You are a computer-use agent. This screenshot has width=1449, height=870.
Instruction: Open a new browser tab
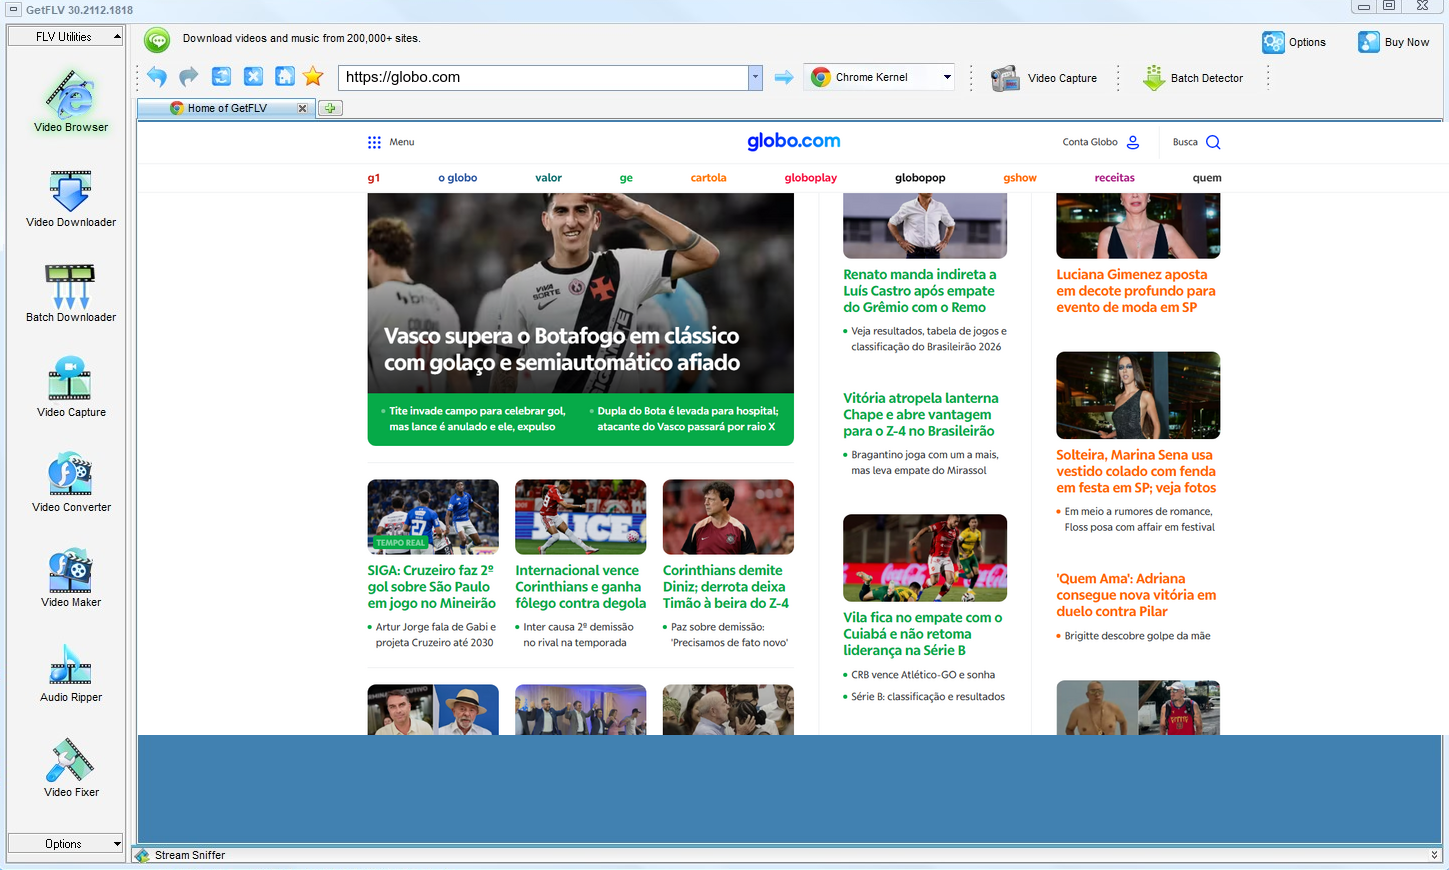pos(330,108)
